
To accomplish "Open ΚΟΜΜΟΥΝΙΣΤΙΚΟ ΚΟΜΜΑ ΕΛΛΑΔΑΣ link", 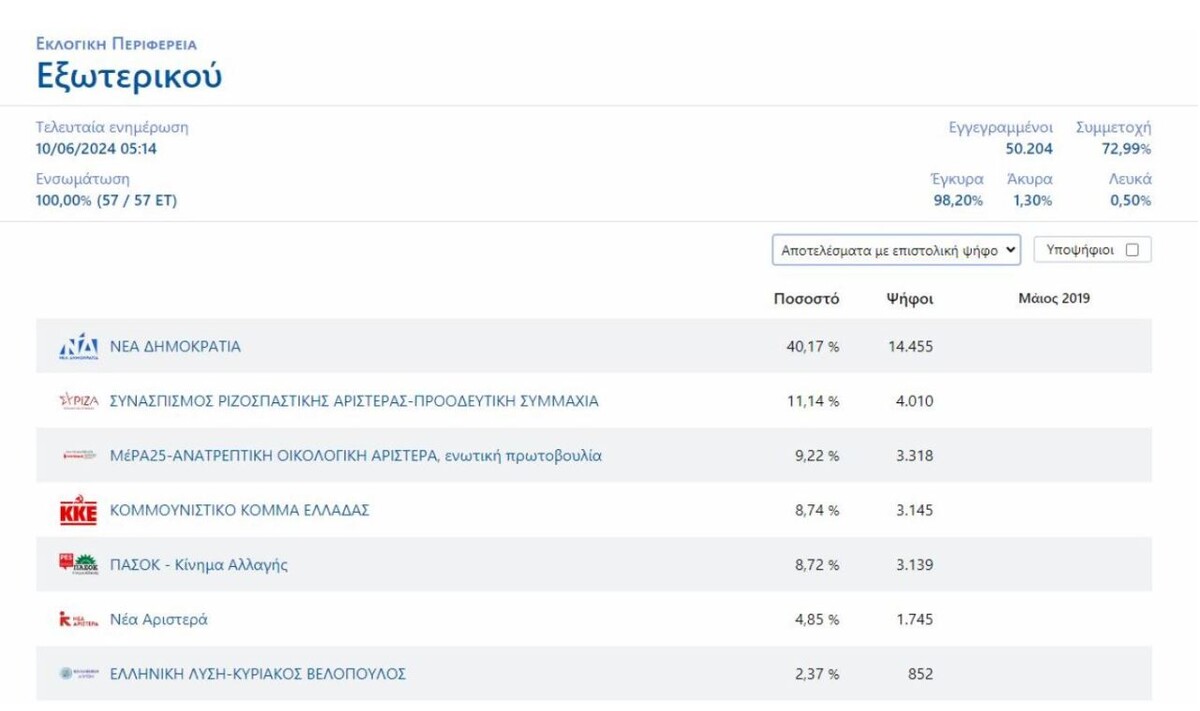I will tap(240, 510).
